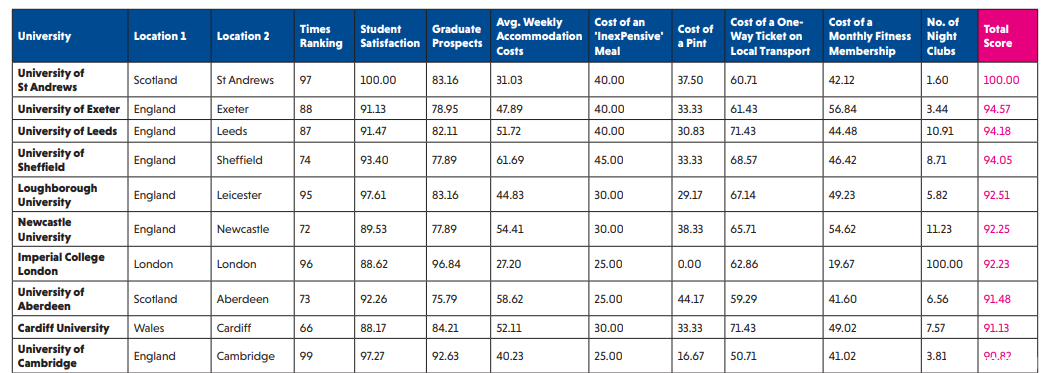
Task: Click the University of Exeter cell
Action: point(70,109)
